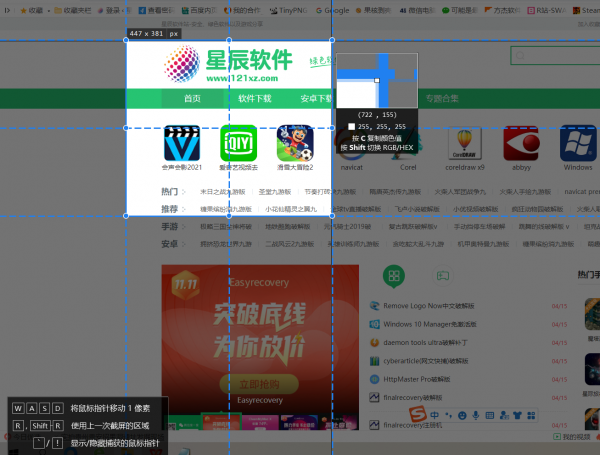Open the 收藏夹栏 bookmarks folder
This screenshot has height=455, width=600.
tap(73, 10)
